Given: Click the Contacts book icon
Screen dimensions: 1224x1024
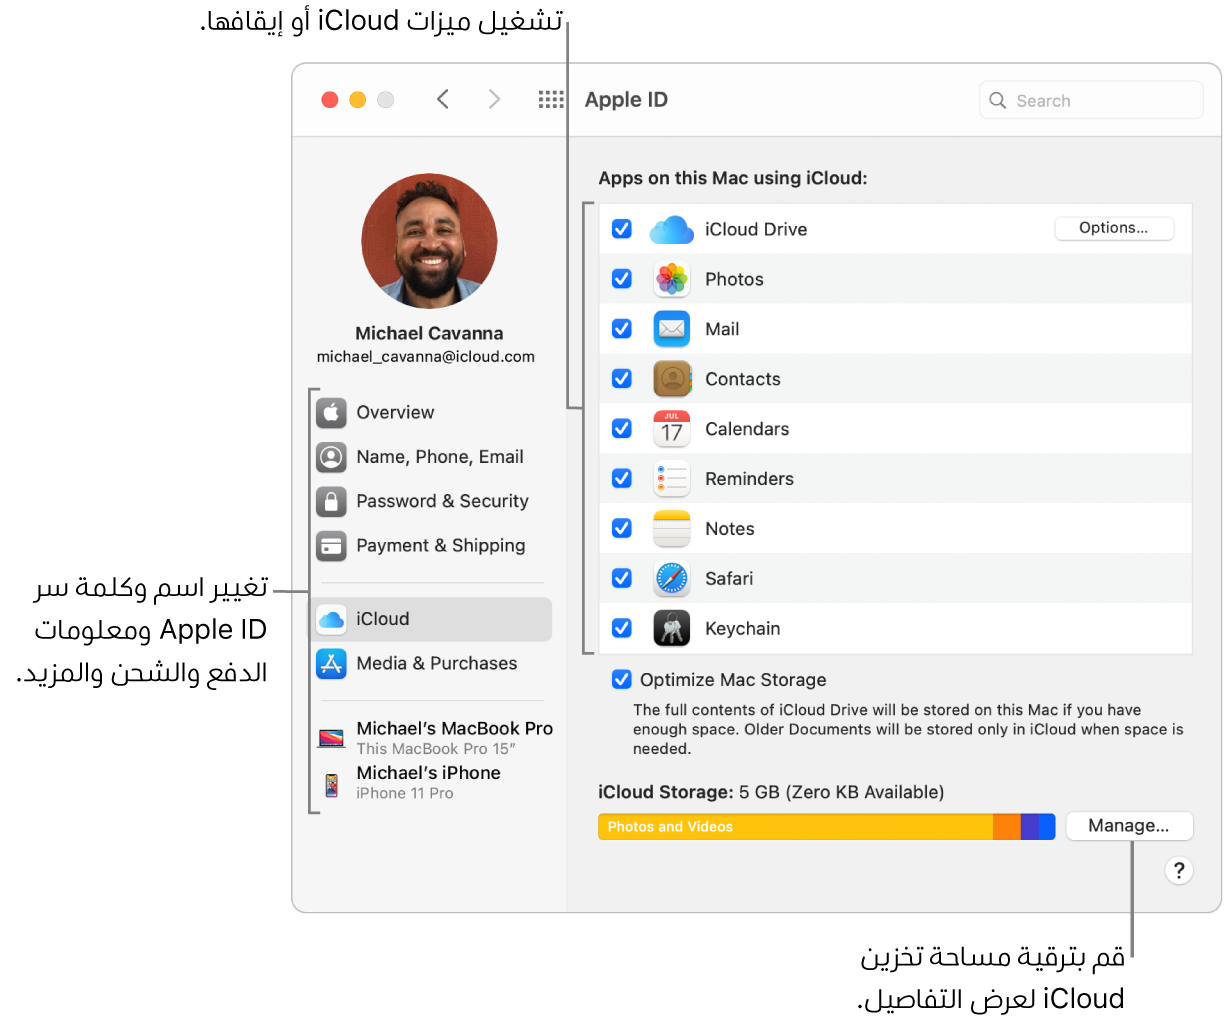Looking at the screenshot, I should tap(672, 379).
